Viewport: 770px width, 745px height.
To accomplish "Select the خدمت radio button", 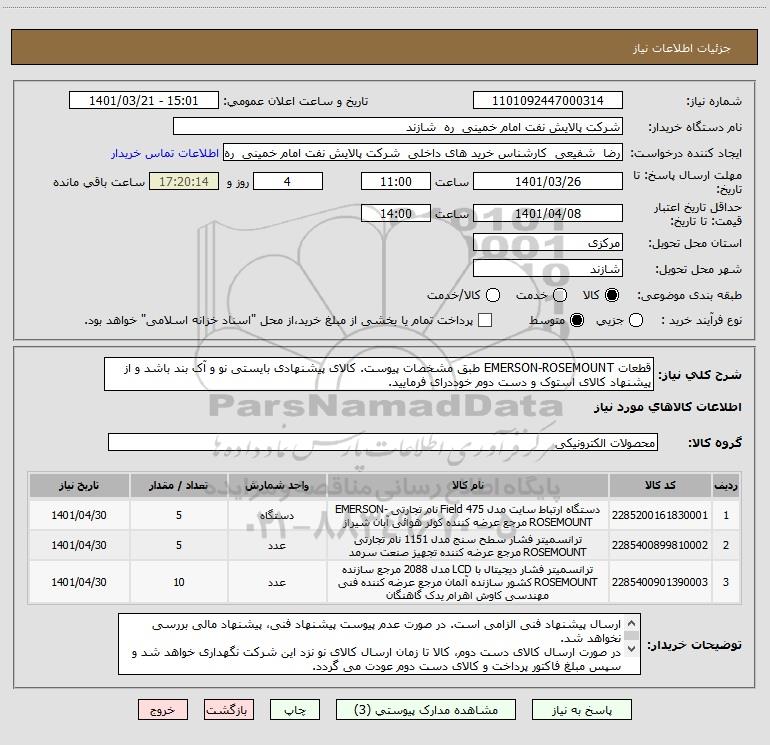I will [x=560, y=295].
